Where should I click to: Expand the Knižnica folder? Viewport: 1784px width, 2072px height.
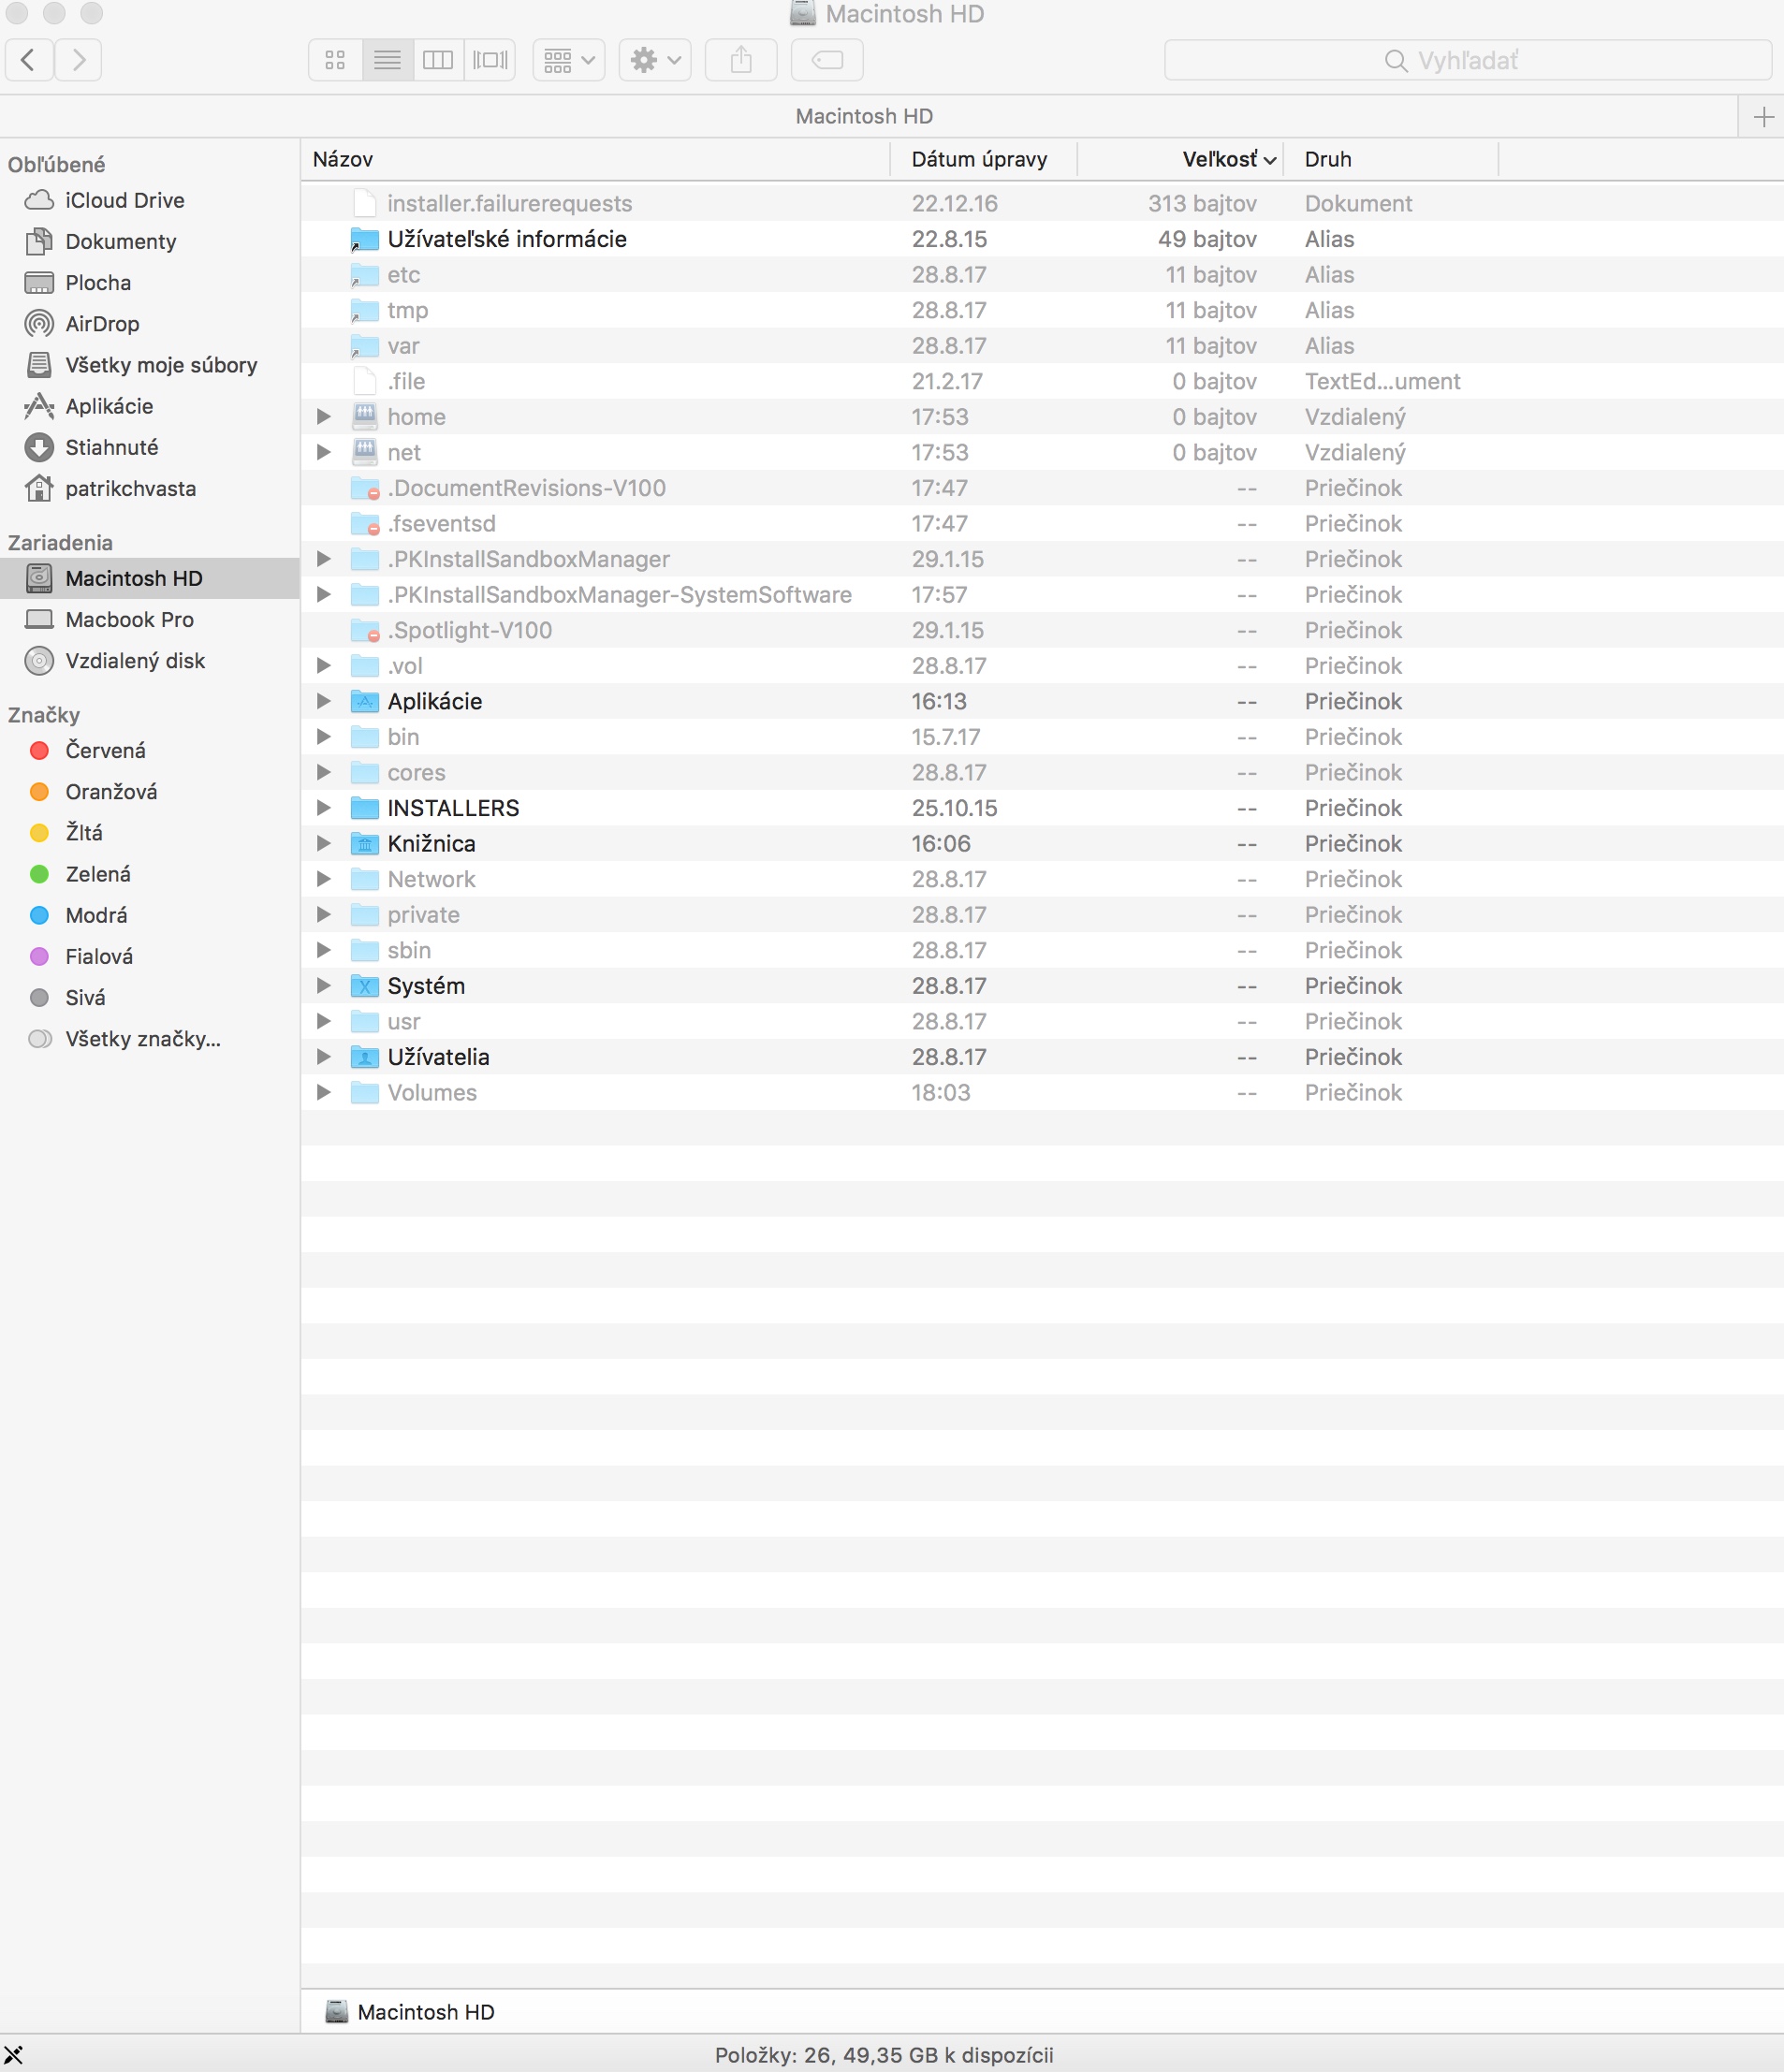pyautogui.click(x=323, y=843)
